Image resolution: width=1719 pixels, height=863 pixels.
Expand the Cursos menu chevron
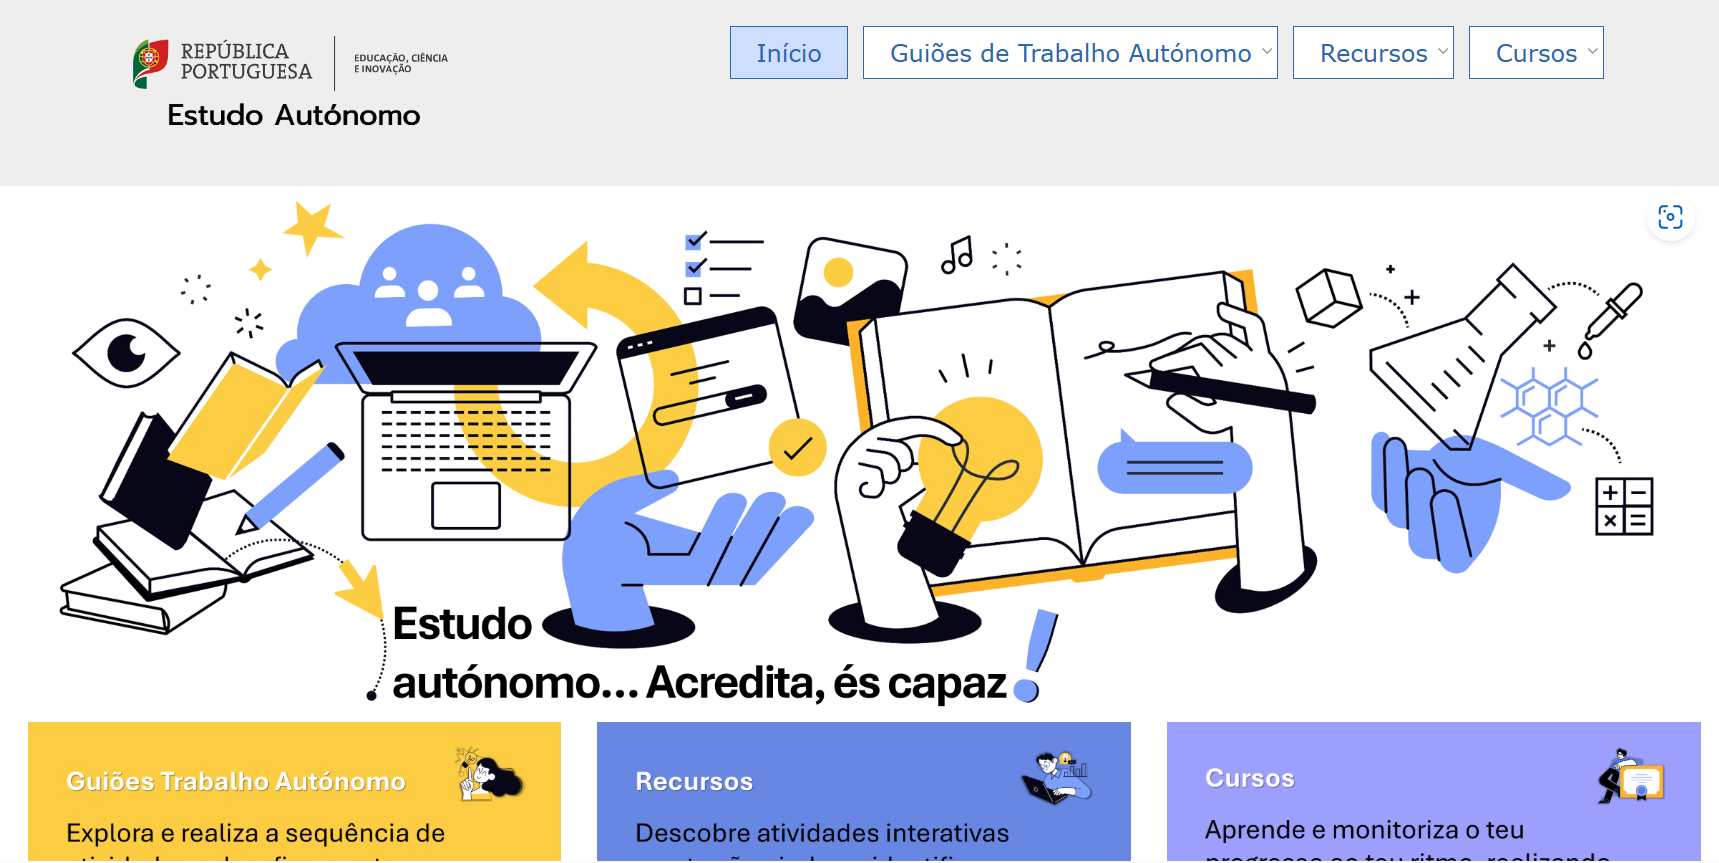[1592, 52]
